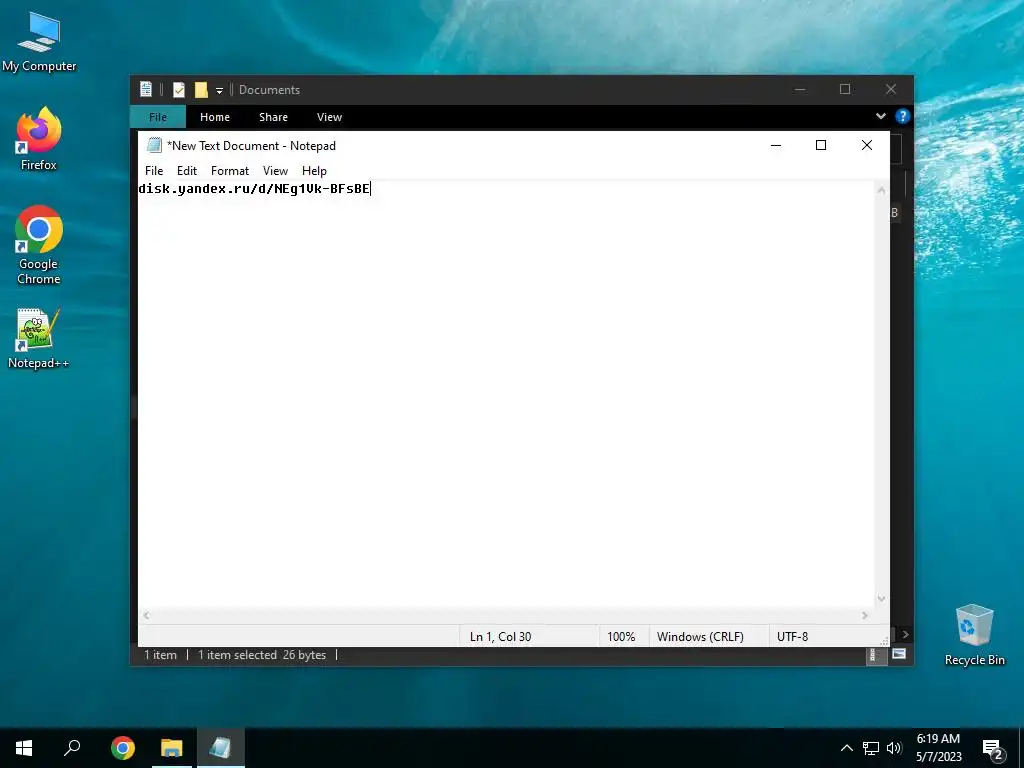Click '1 item selected 26 bytes' status text
This screenshot has height=768, width=1024.
262,655
